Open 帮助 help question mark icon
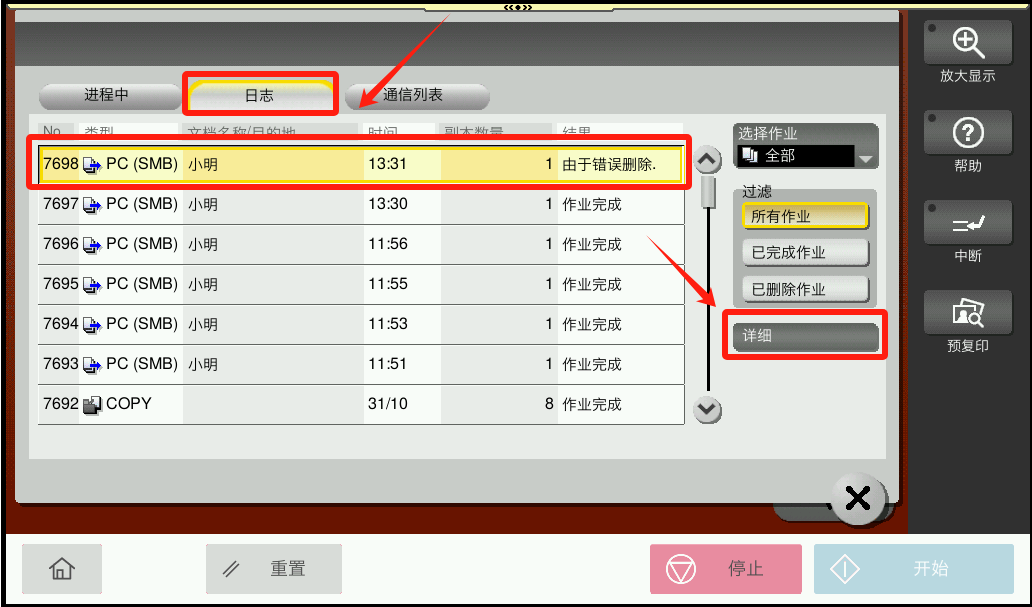Screen dimensions: 1032x607 pyautogui.click(x=967, y=133)
